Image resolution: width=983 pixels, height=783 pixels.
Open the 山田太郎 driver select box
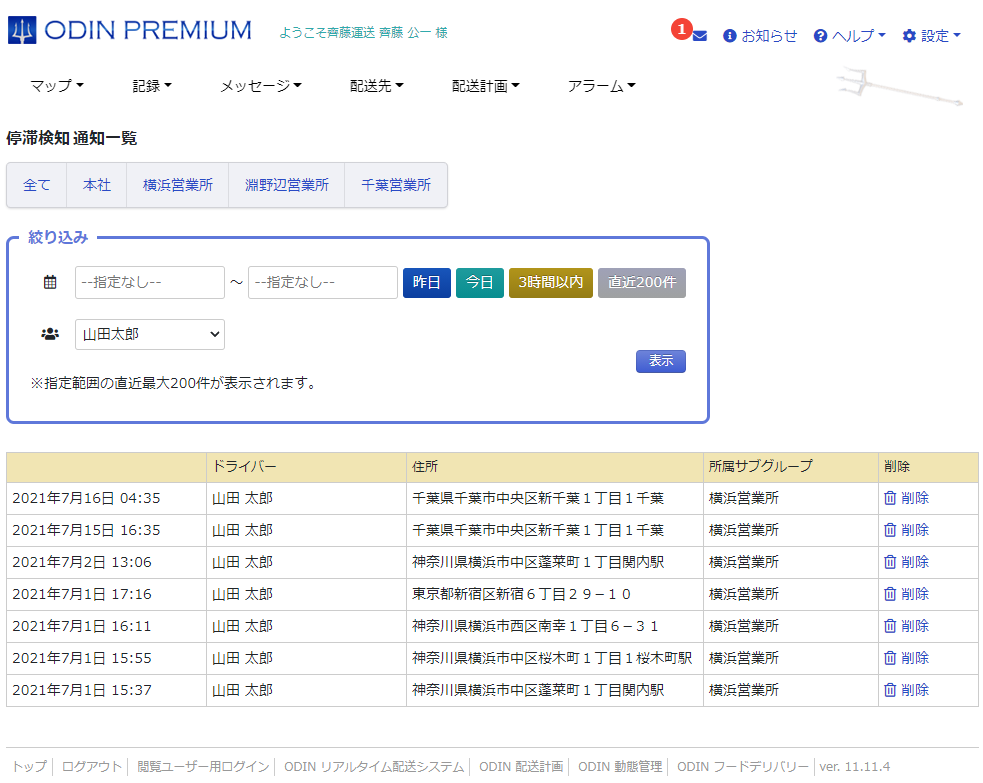coord(150,335)
